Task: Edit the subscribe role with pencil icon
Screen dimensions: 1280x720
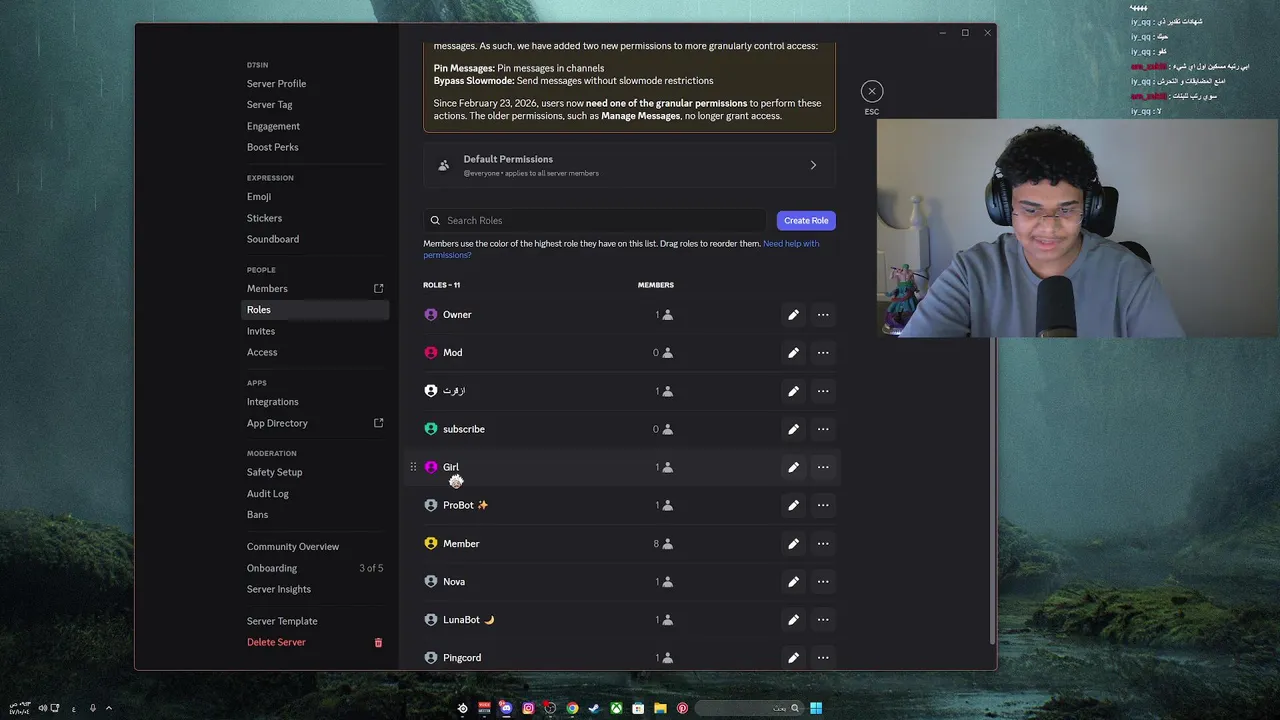Action: tap(793, 429)
